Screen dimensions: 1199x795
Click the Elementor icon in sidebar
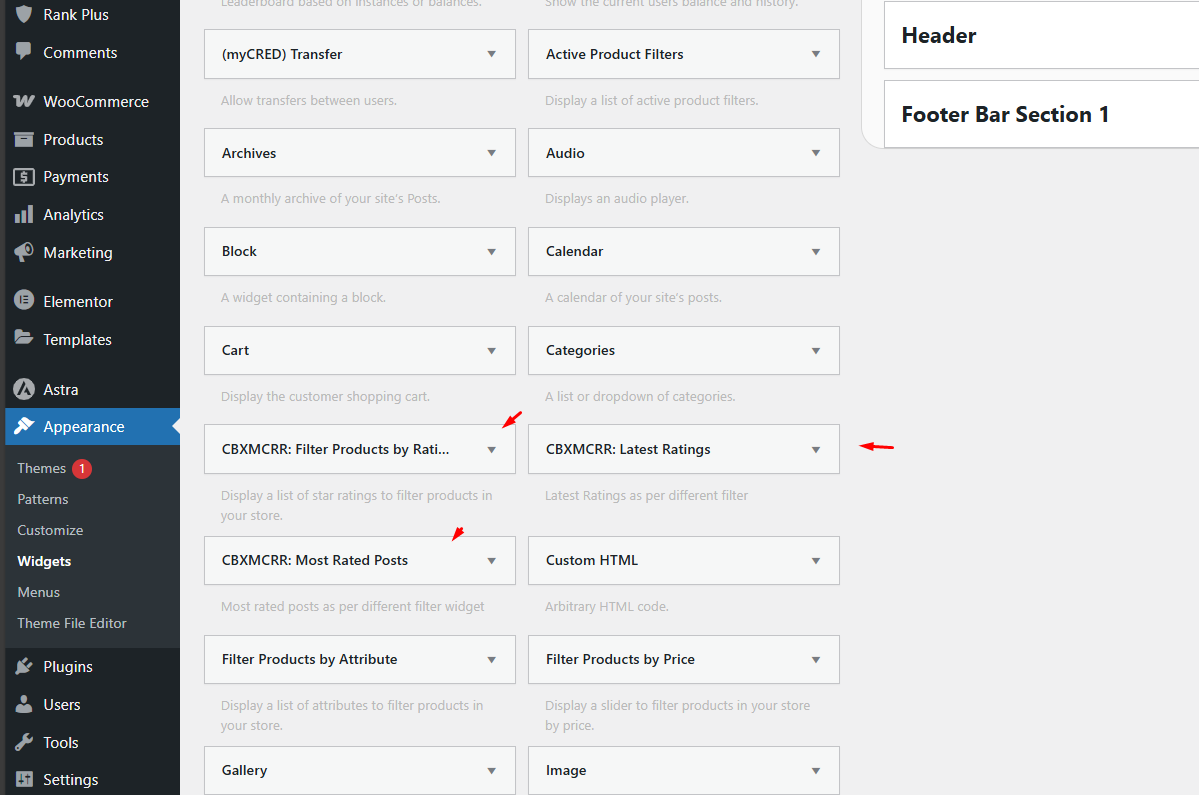tap(24, 302)
